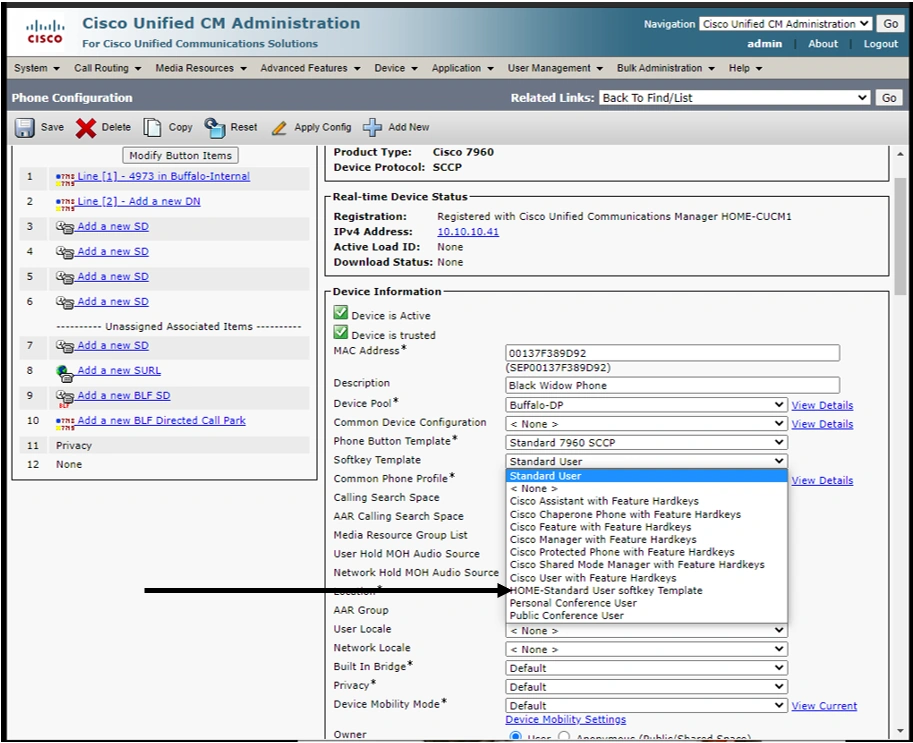Click the Add a new BLF SD link

pyautogui.click(x=123, y=395)
